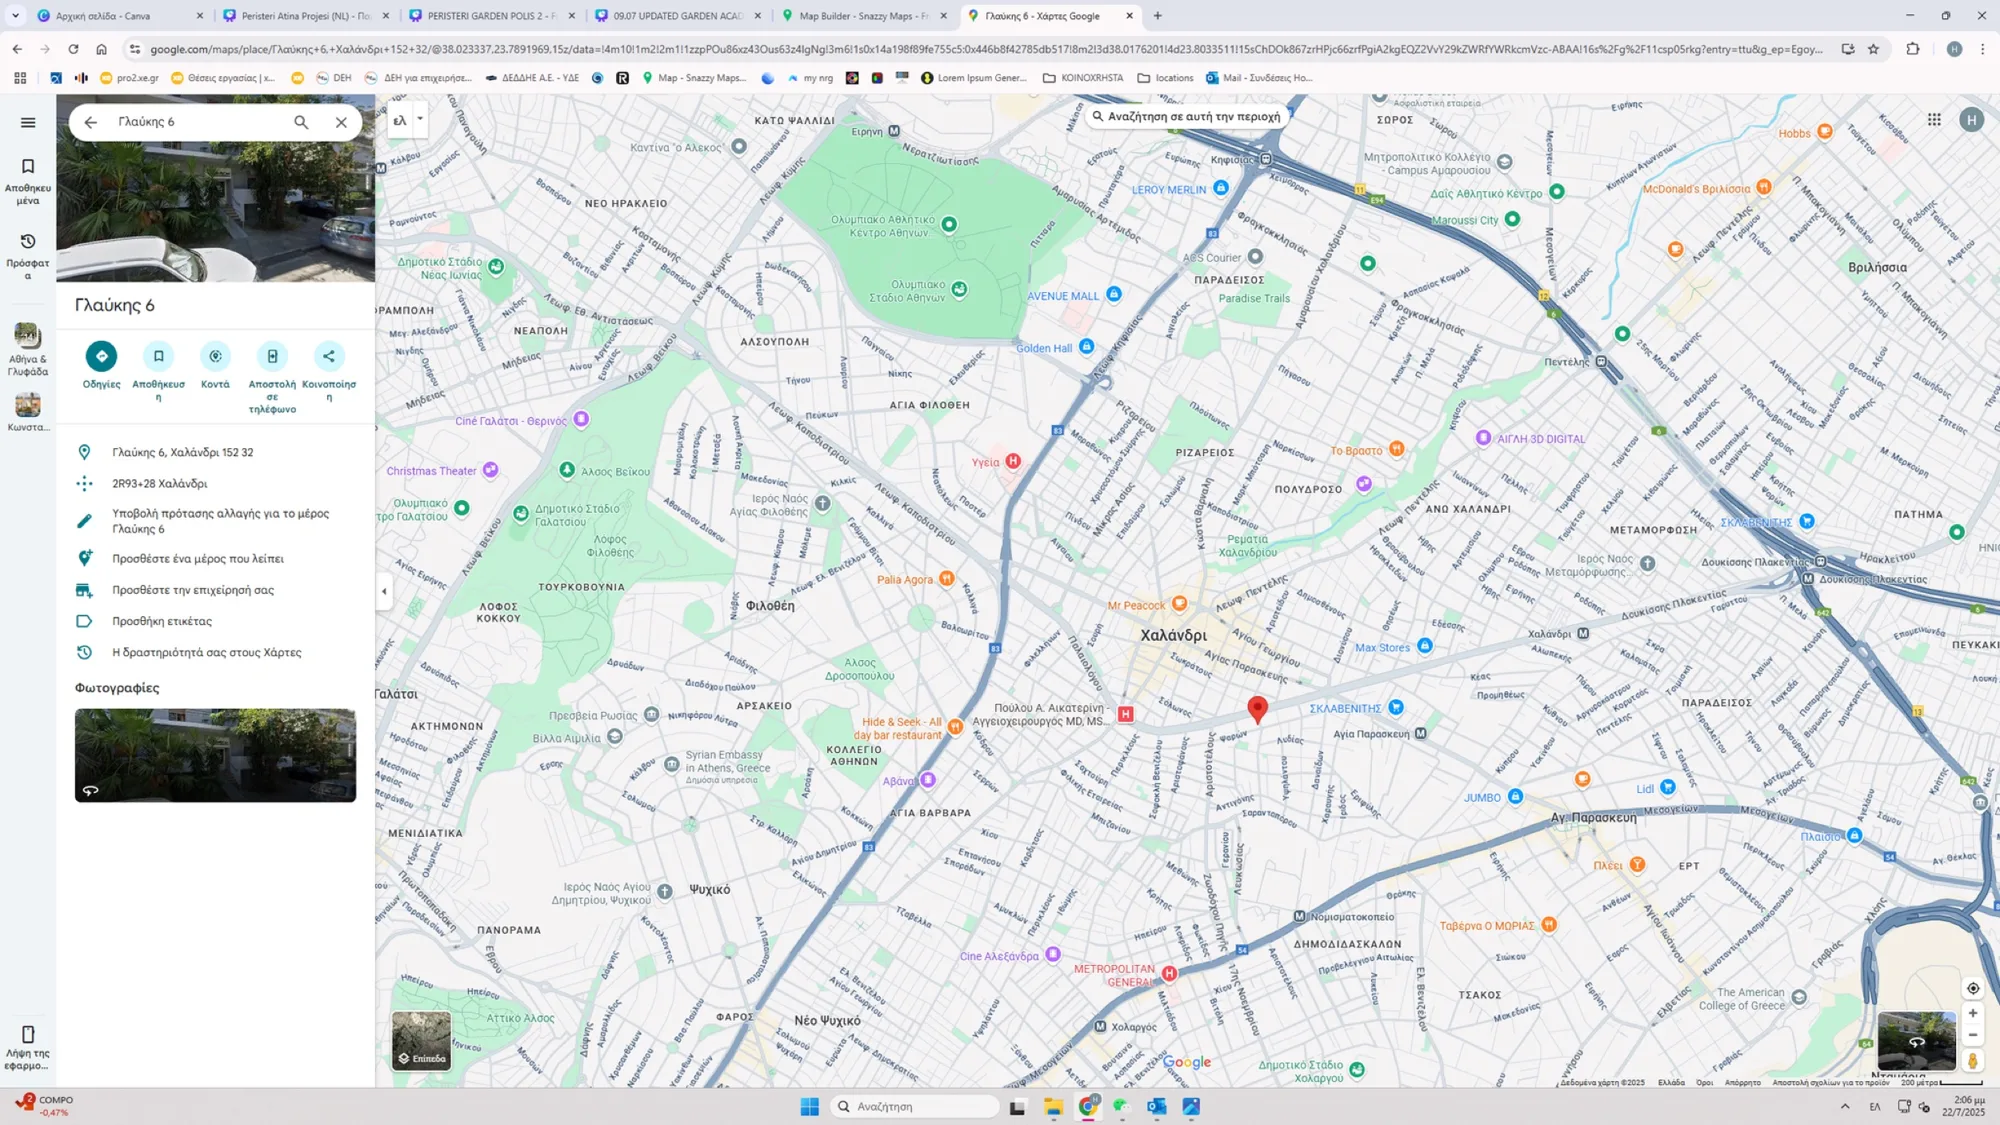The height and width of the screenshot is (1125, 2000).
Task: Save the place with the Αποθήκευση icon
Action: [x=158, y=356]
